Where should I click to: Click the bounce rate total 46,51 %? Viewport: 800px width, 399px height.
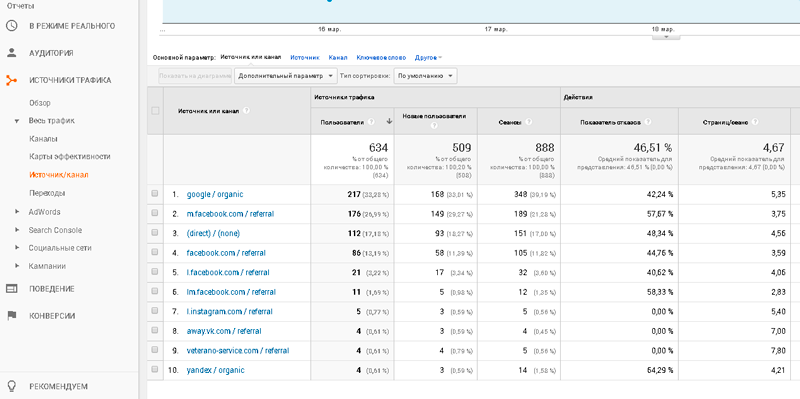(653, 148)
